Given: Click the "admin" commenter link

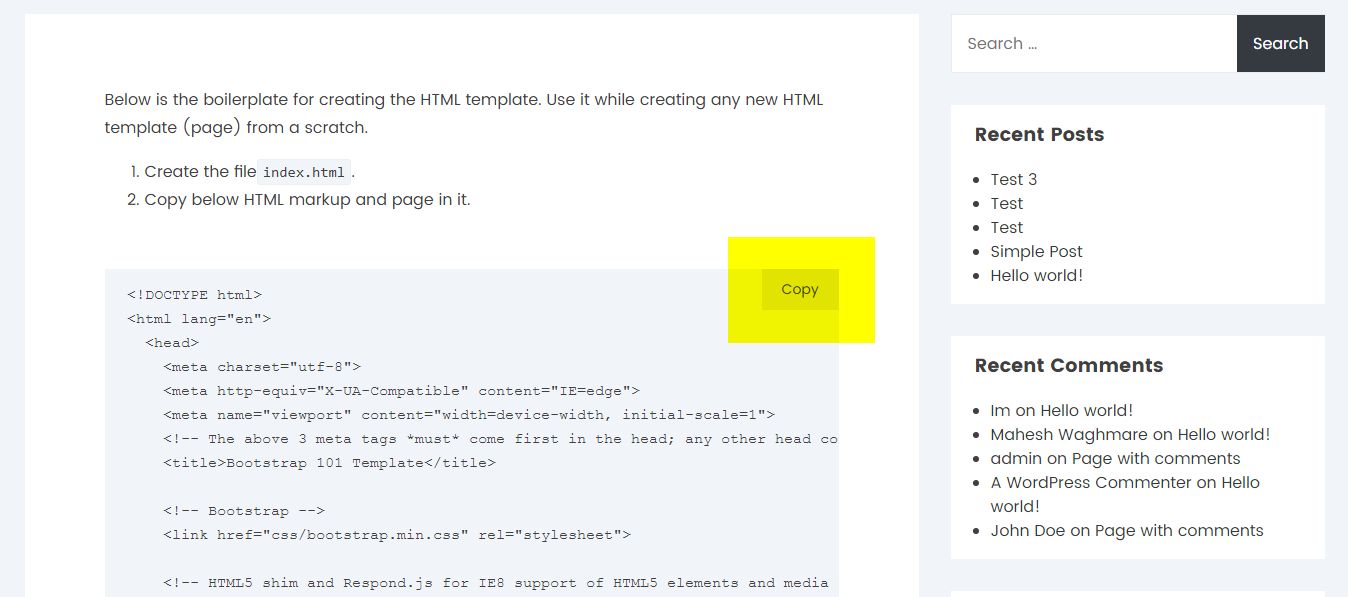Looking at the screenshot, I should tap(1016, 458).
